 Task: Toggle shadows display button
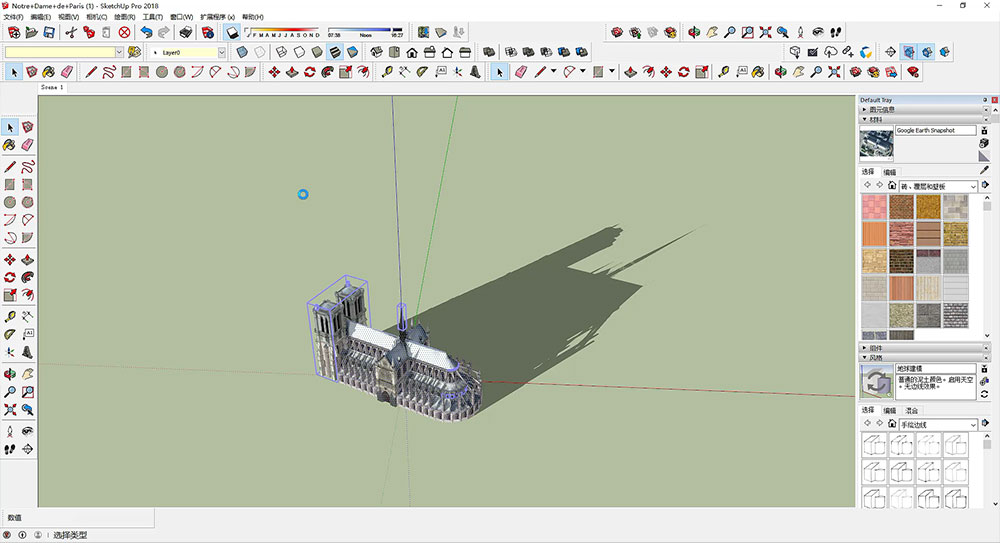pos(232,32)
